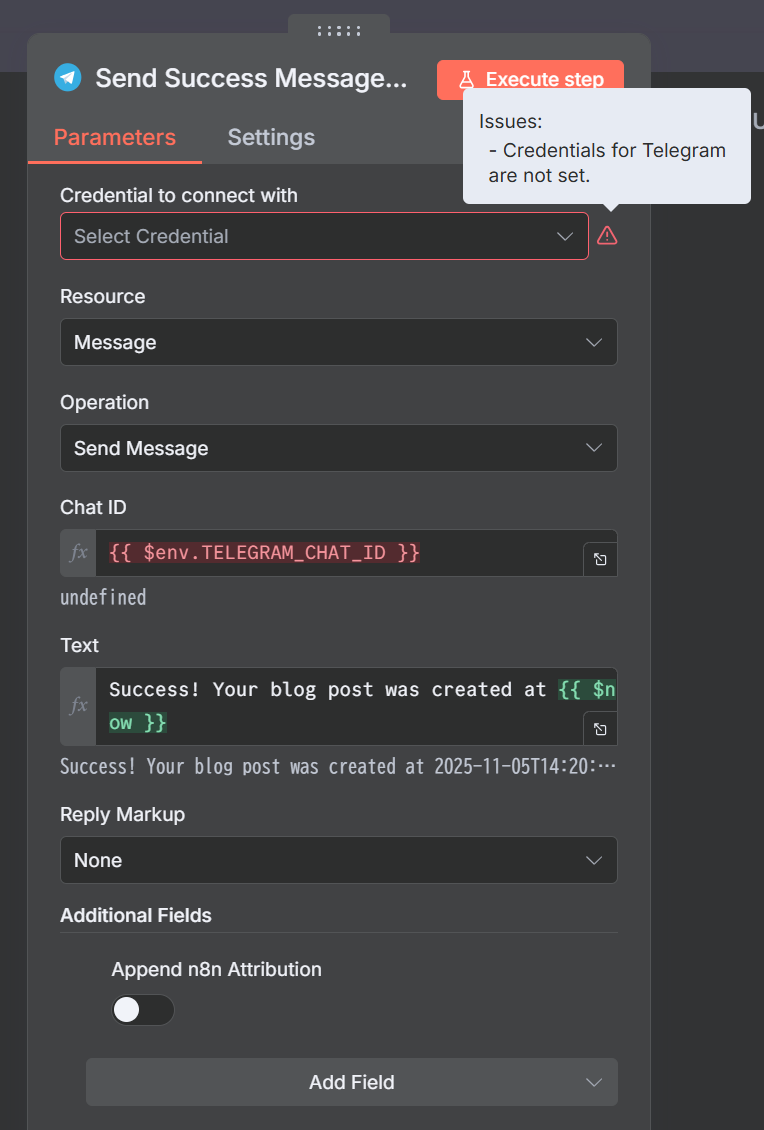764x1130 pixels.
Task: Click the Add Field button
Action: point(351,1082)
